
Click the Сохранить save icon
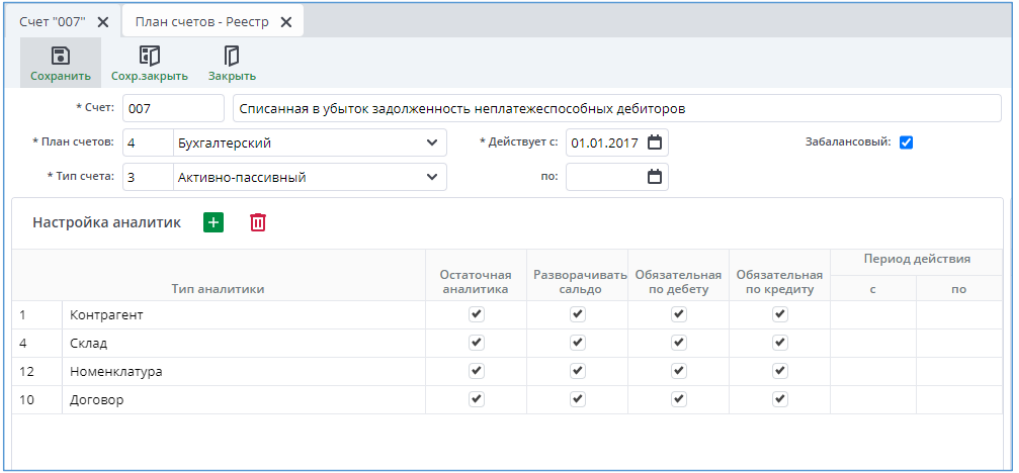tap(60, 56)
